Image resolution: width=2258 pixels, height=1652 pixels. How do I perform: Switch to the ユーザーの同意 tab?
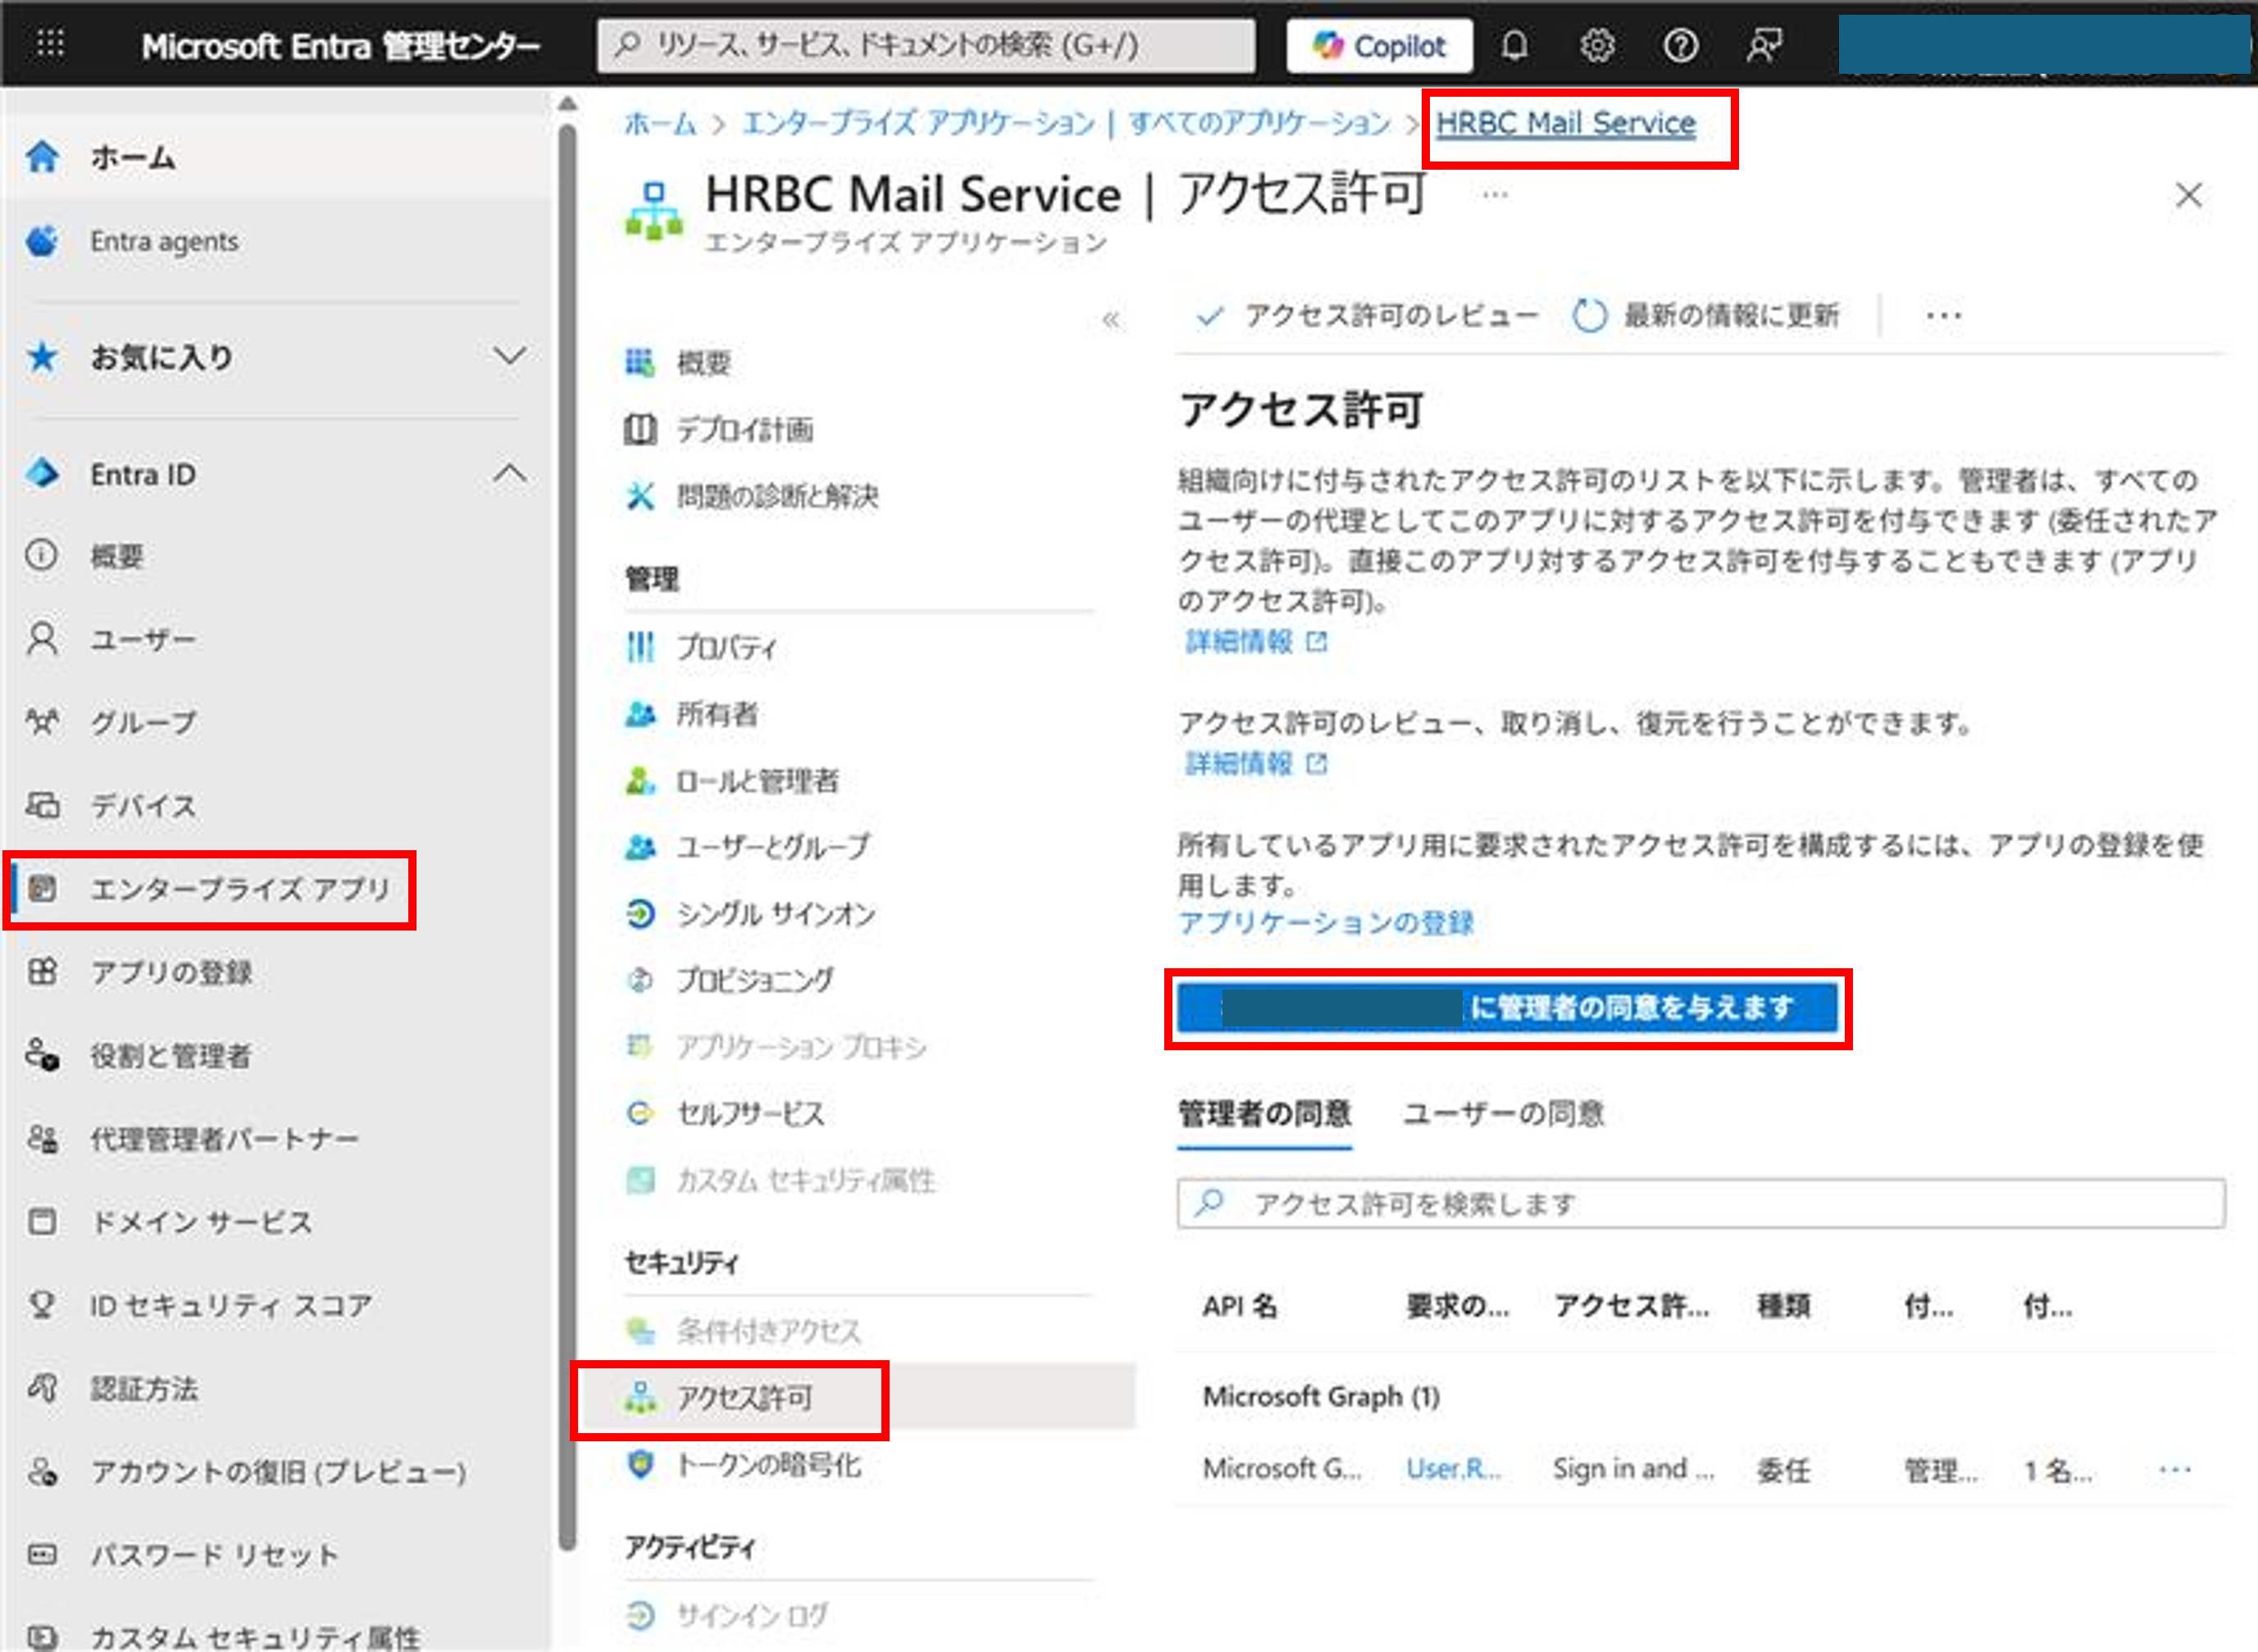(1503, 1113)
